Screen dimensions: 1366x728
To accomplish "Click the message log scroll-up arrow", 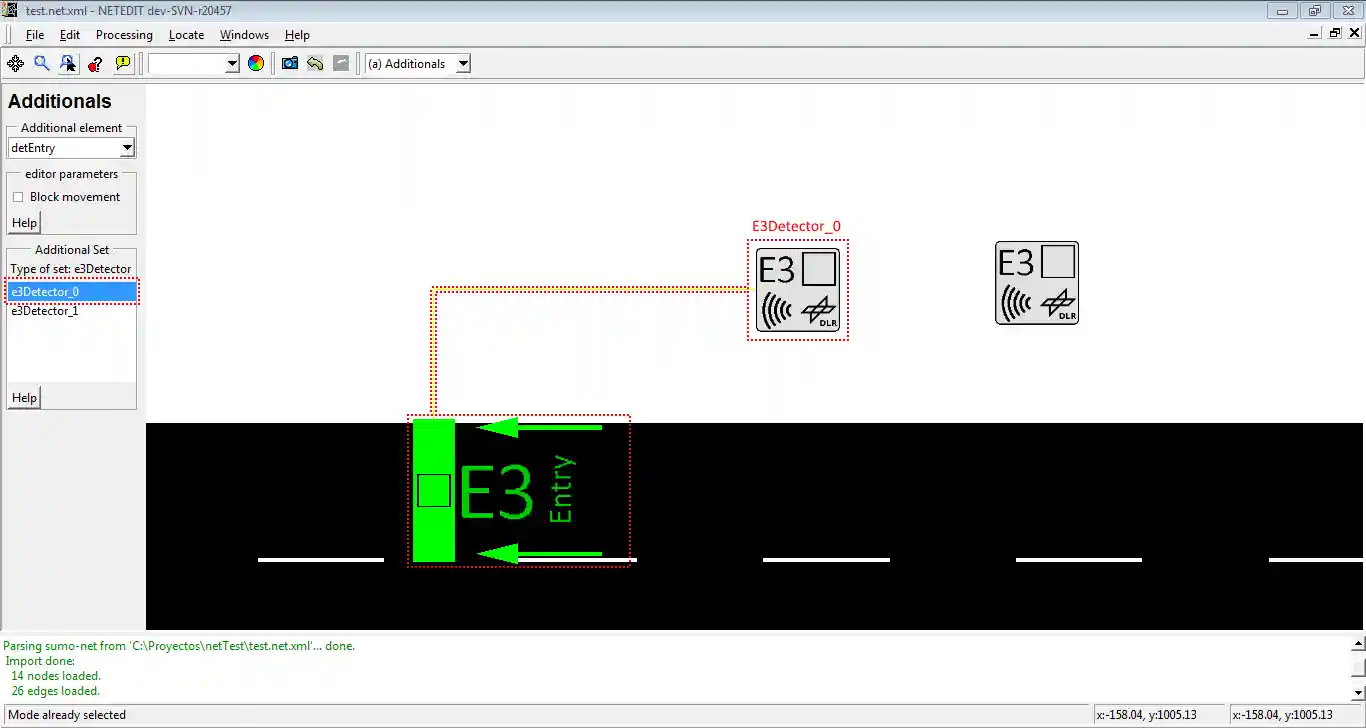I will tap(1357, 645).
